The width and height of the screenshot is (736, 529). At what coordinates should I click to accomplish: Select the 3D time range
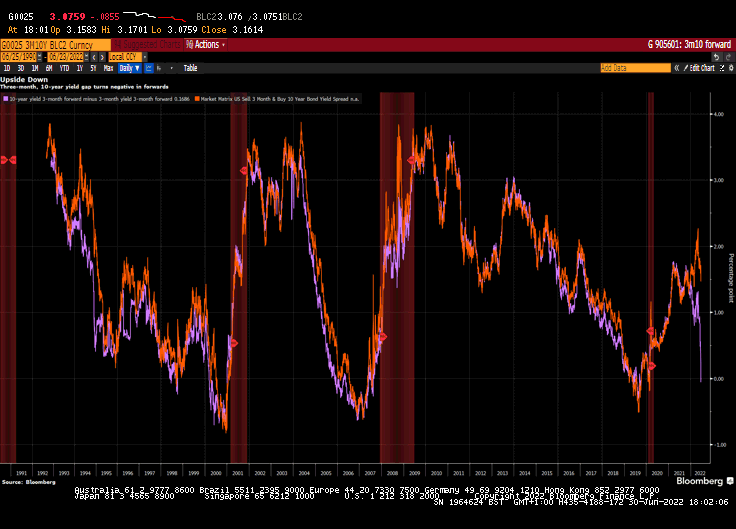coord(21,68)
